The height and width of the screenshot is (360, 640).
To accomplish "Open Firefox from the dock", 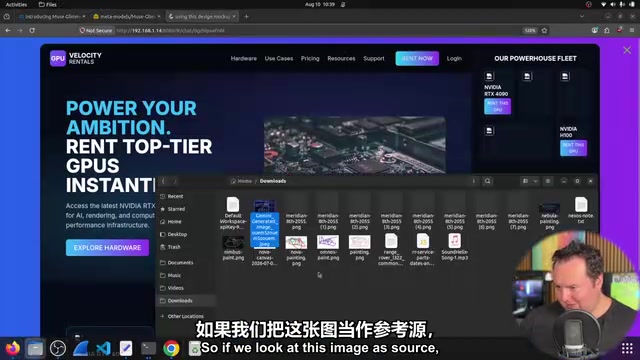I will pyautogui.click(x=13, y=348).
